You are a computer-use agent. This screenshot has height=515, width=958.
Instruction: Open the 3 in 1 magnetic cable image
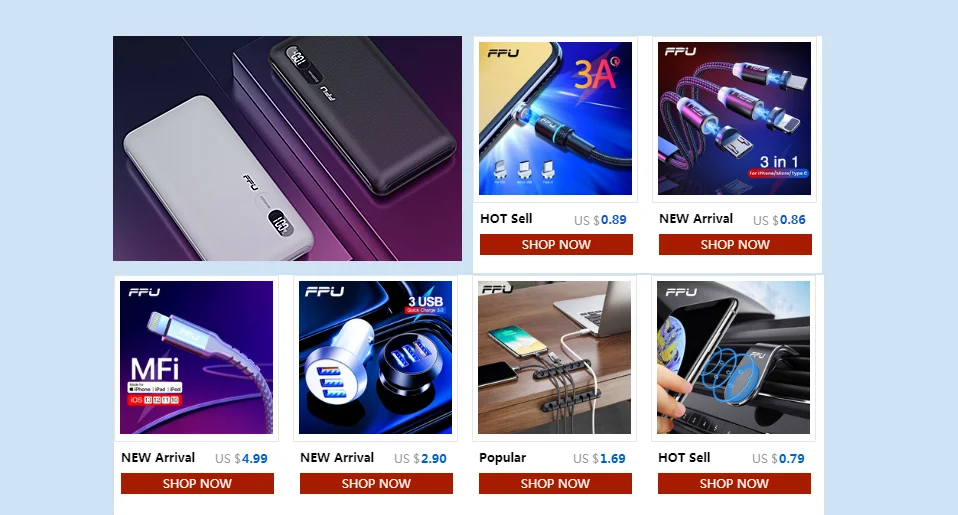(x=734, y=119)
